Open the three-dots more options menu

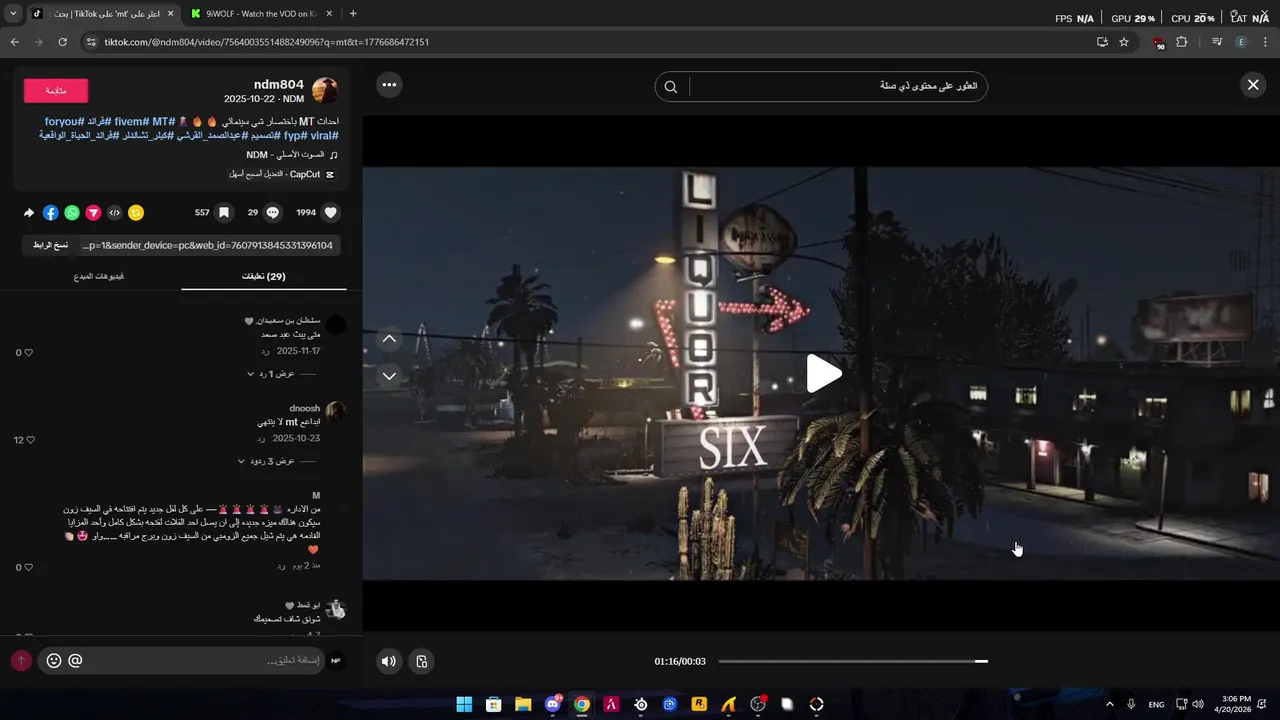pos(389,85)
